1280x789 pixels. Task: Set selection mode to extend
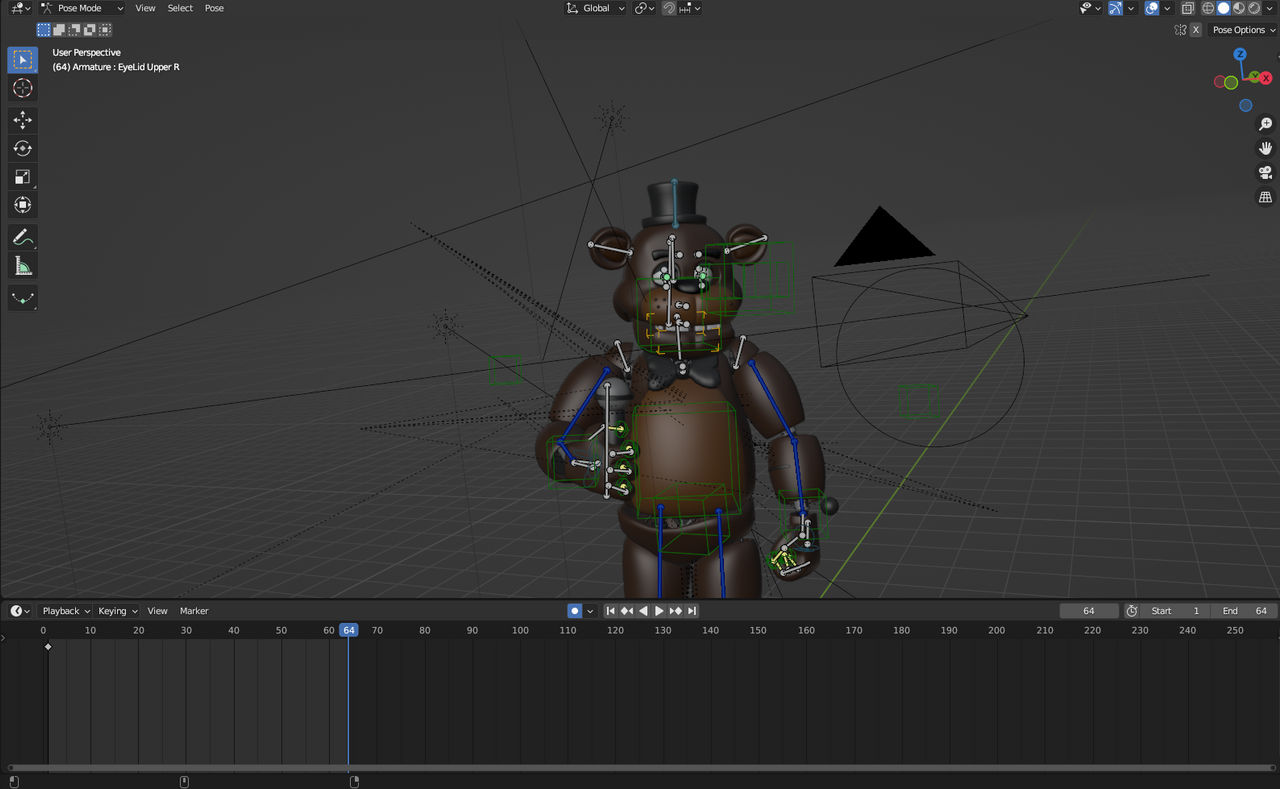[59, 30]
